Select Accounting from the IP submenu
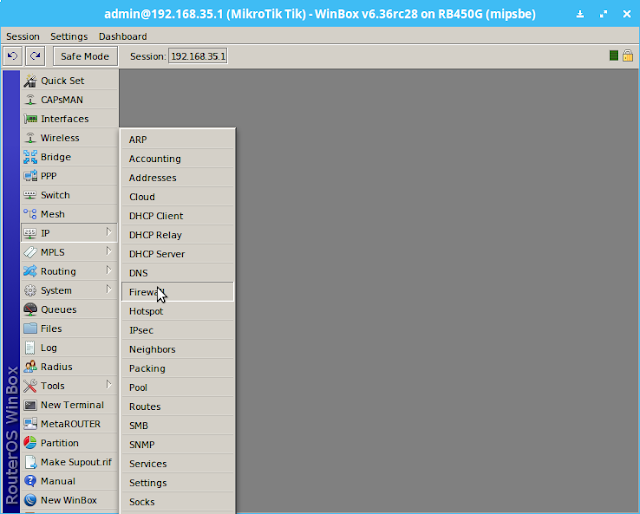 tap(178, 159)
